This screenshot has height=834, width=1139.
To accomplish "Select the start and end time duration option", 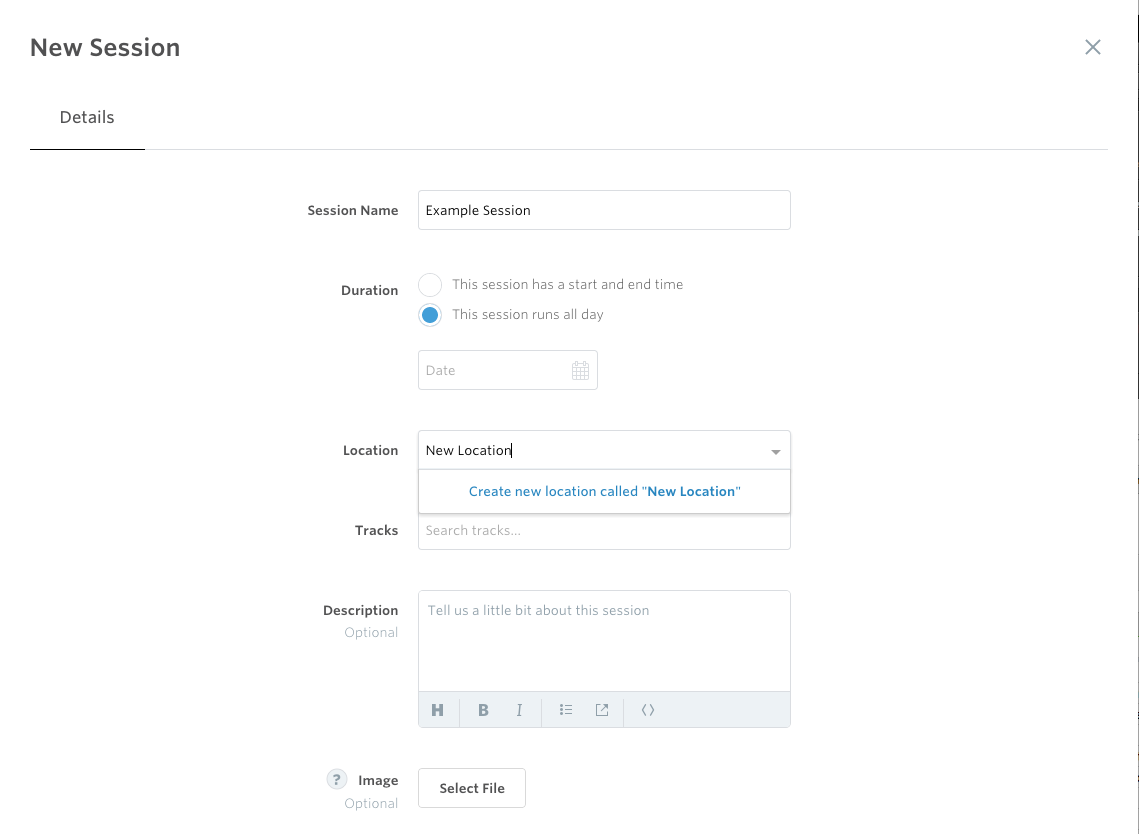I will 429,284.
